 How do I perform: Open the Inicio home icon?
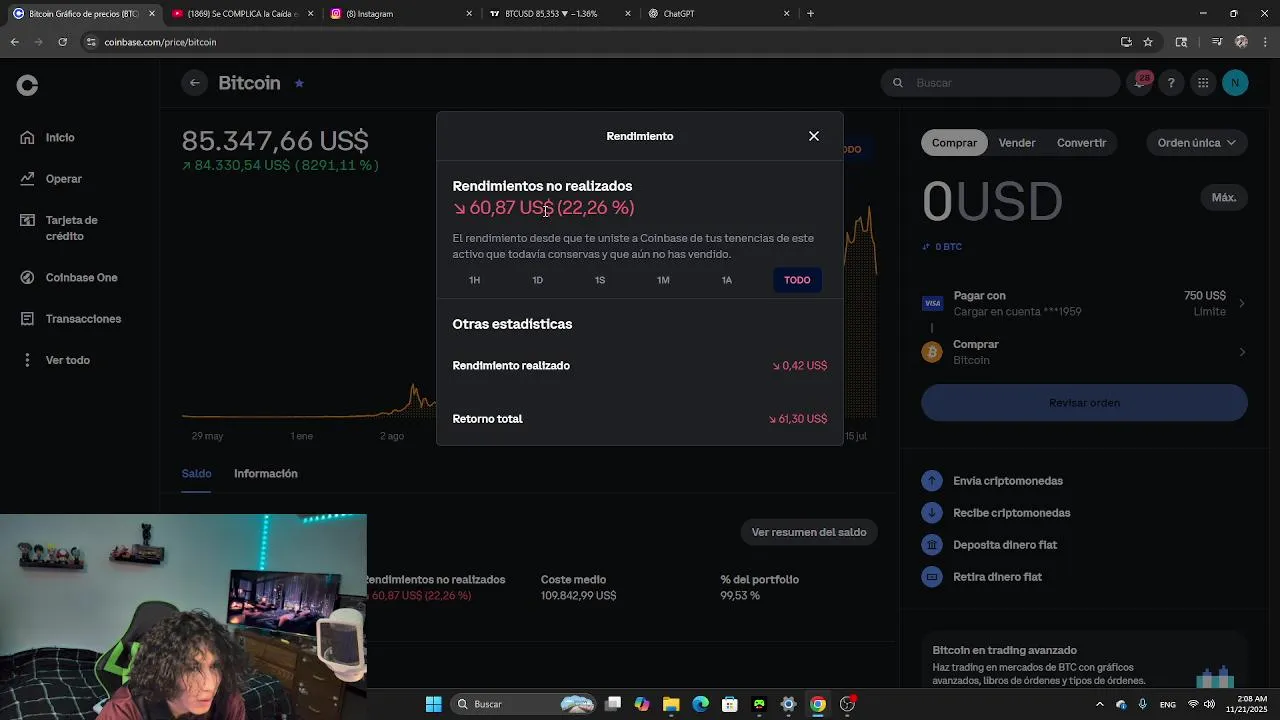(27, 137)
